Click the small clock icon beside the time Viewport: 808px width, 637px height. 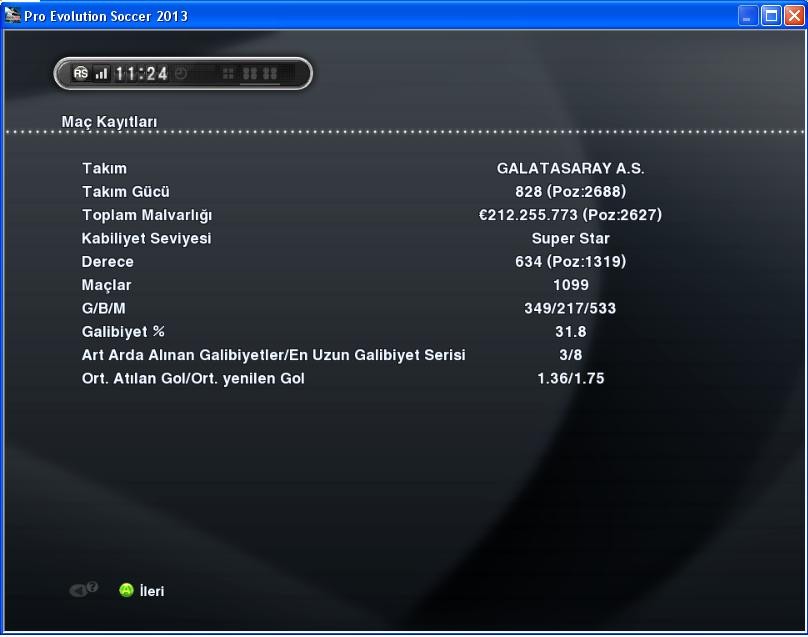[181, 73]
